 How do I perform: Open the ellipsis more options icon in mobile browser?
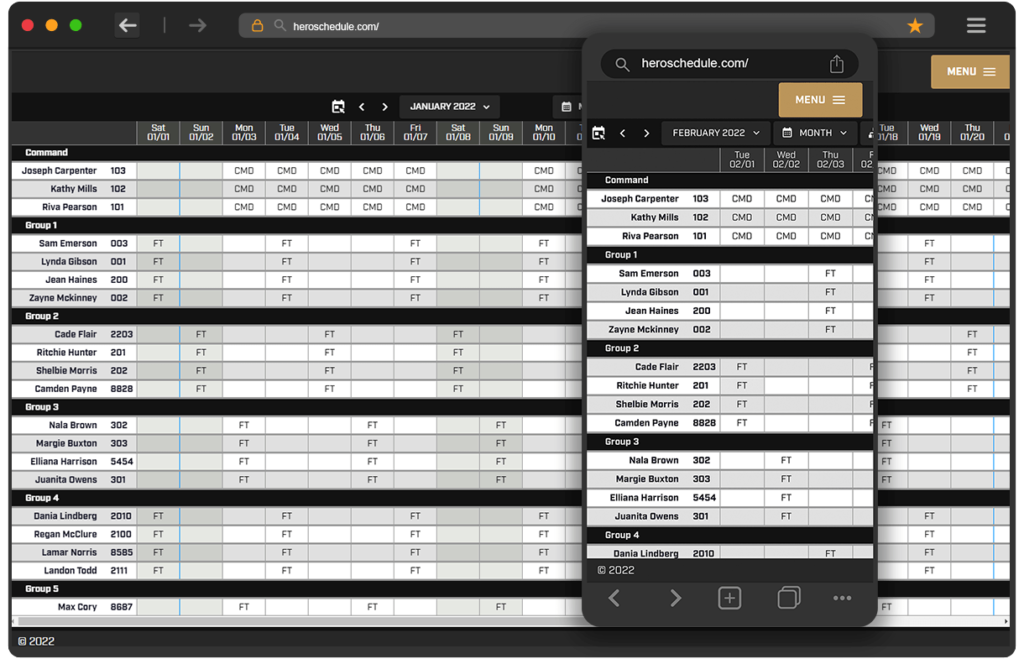tap(842, 597)
